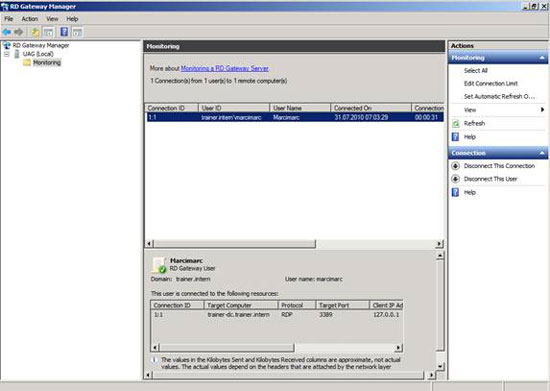Click the UAG (Local) server icon
Viewport: 550px width, 391px height.
17,54
